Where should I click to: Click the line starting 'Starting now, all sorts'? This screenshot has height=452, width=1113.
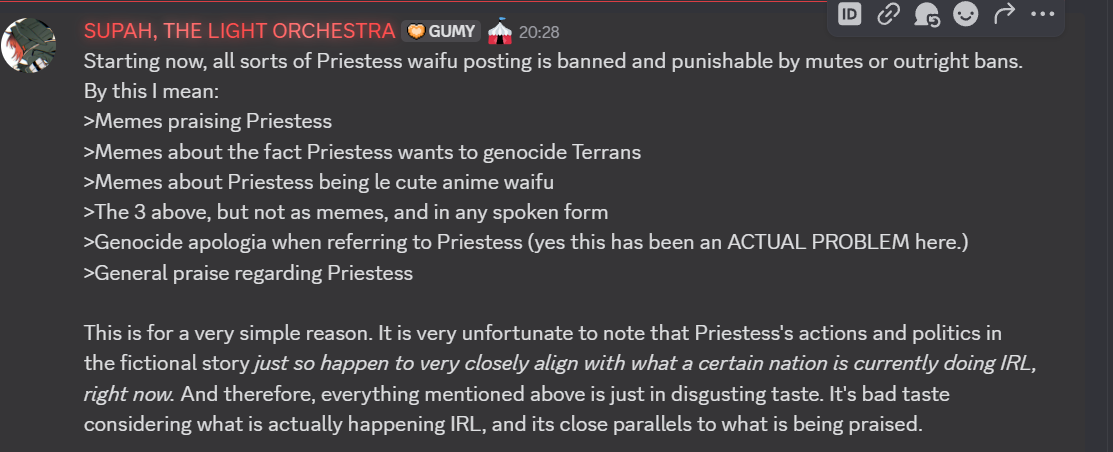coord(553,62)
